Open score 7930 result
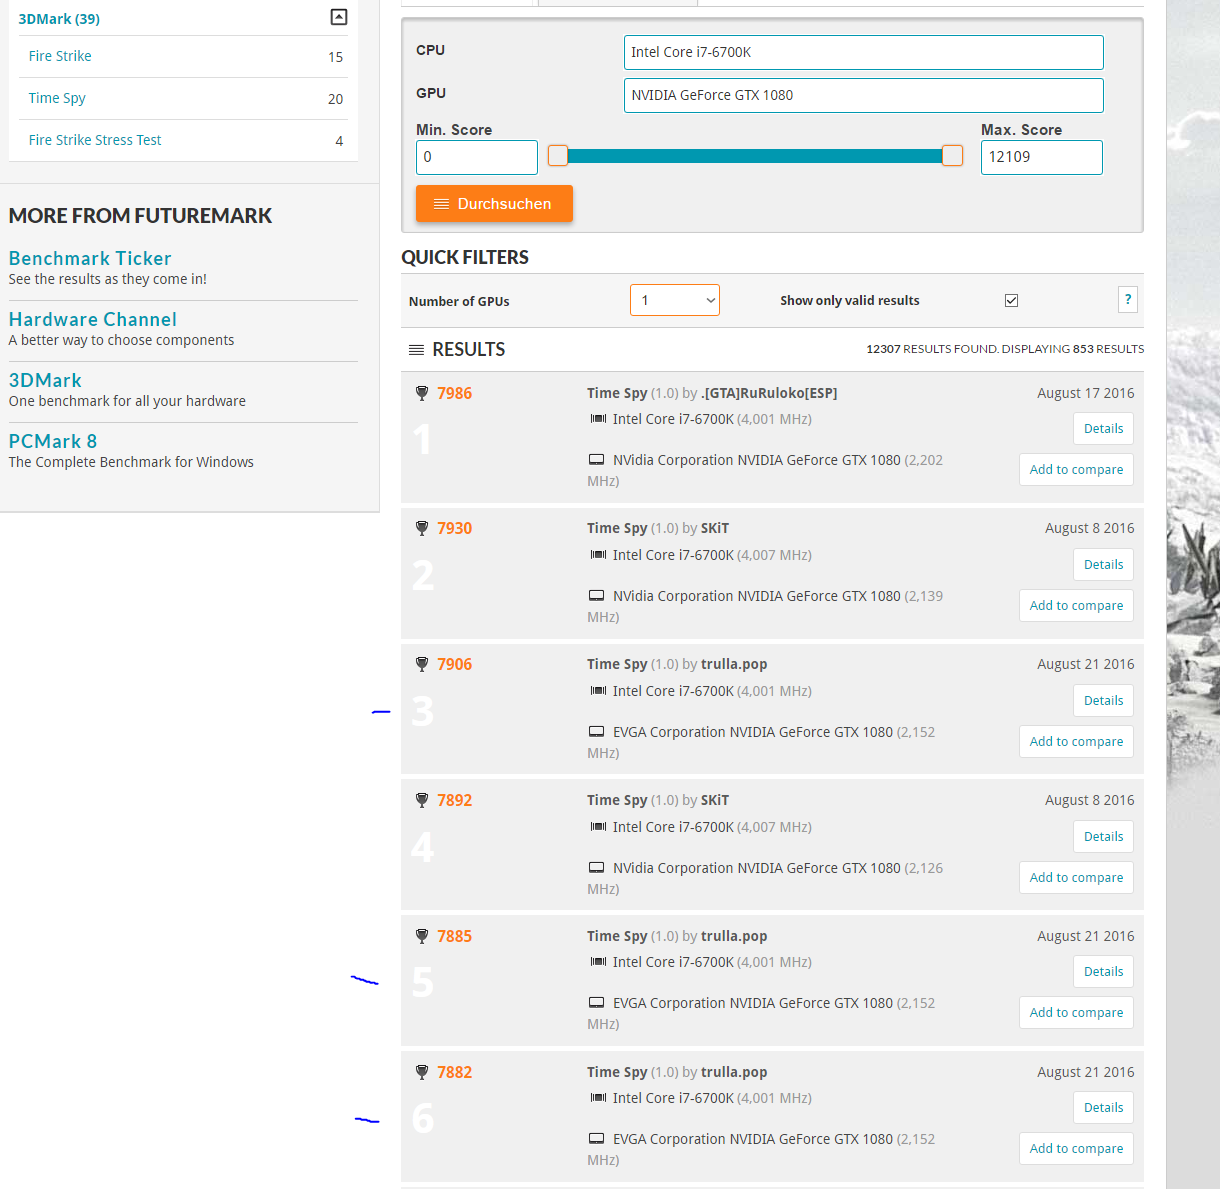1220x1189 pixels. coord(454,528)
